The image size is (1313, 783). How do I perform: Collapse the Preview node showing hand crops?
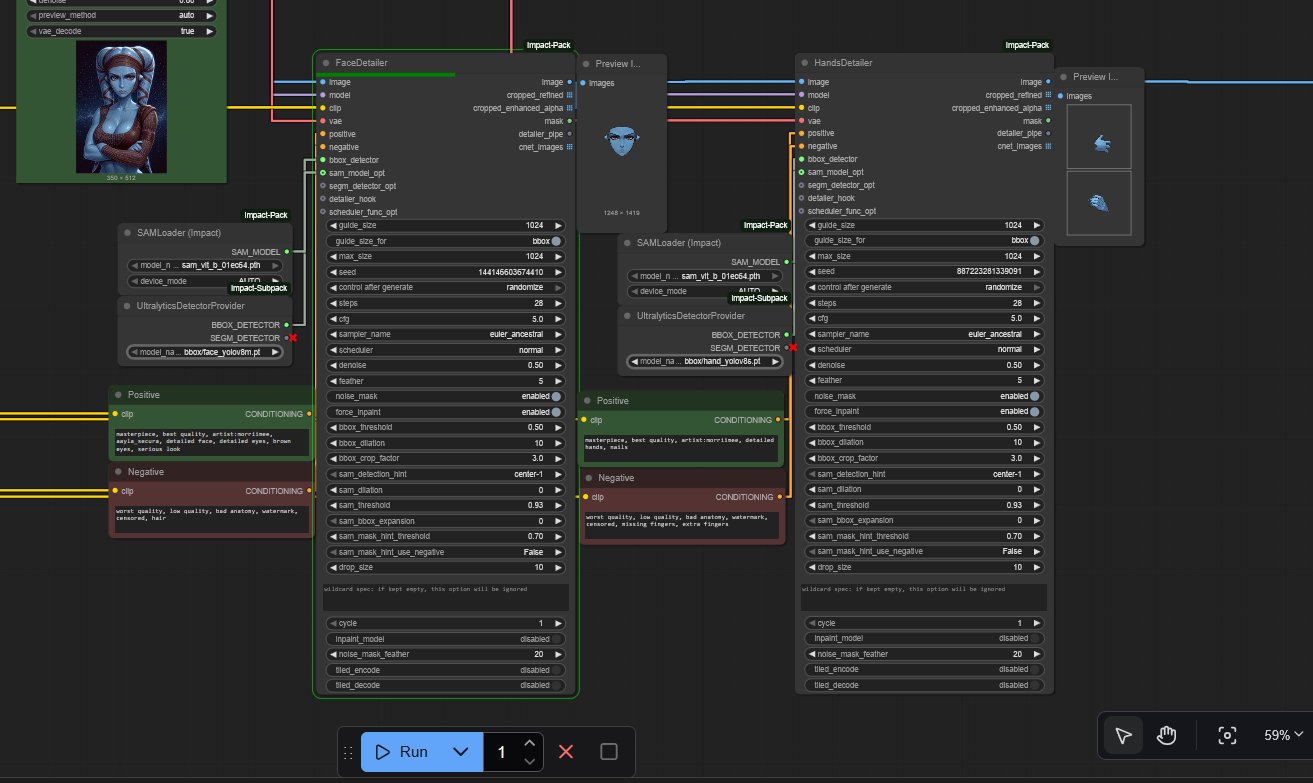click(x=1062, y=76)
